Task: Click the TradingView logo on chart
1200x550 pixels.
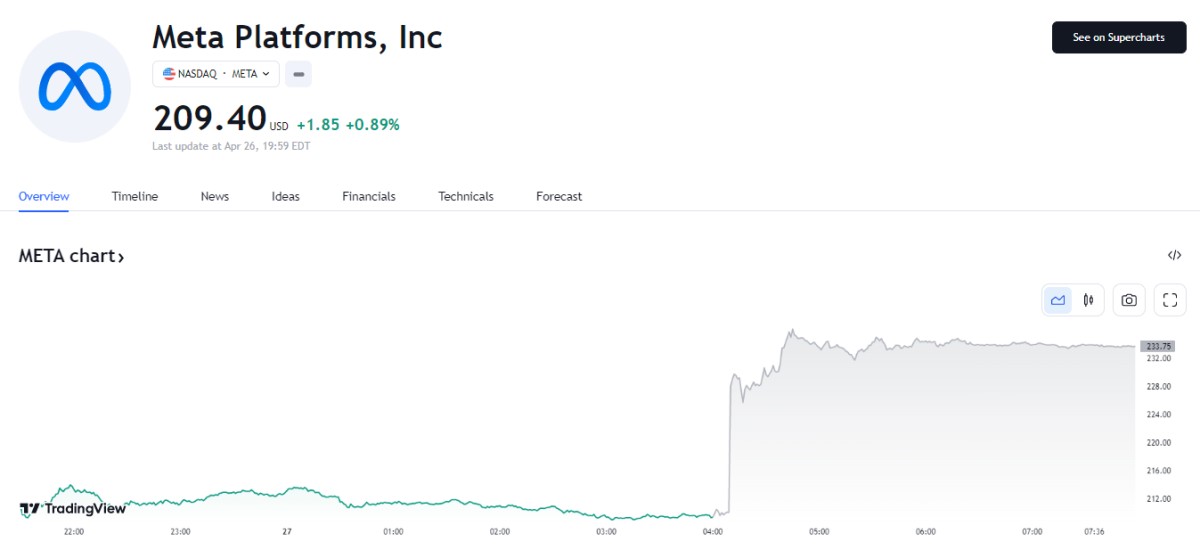Action: (x=73, y=508)
